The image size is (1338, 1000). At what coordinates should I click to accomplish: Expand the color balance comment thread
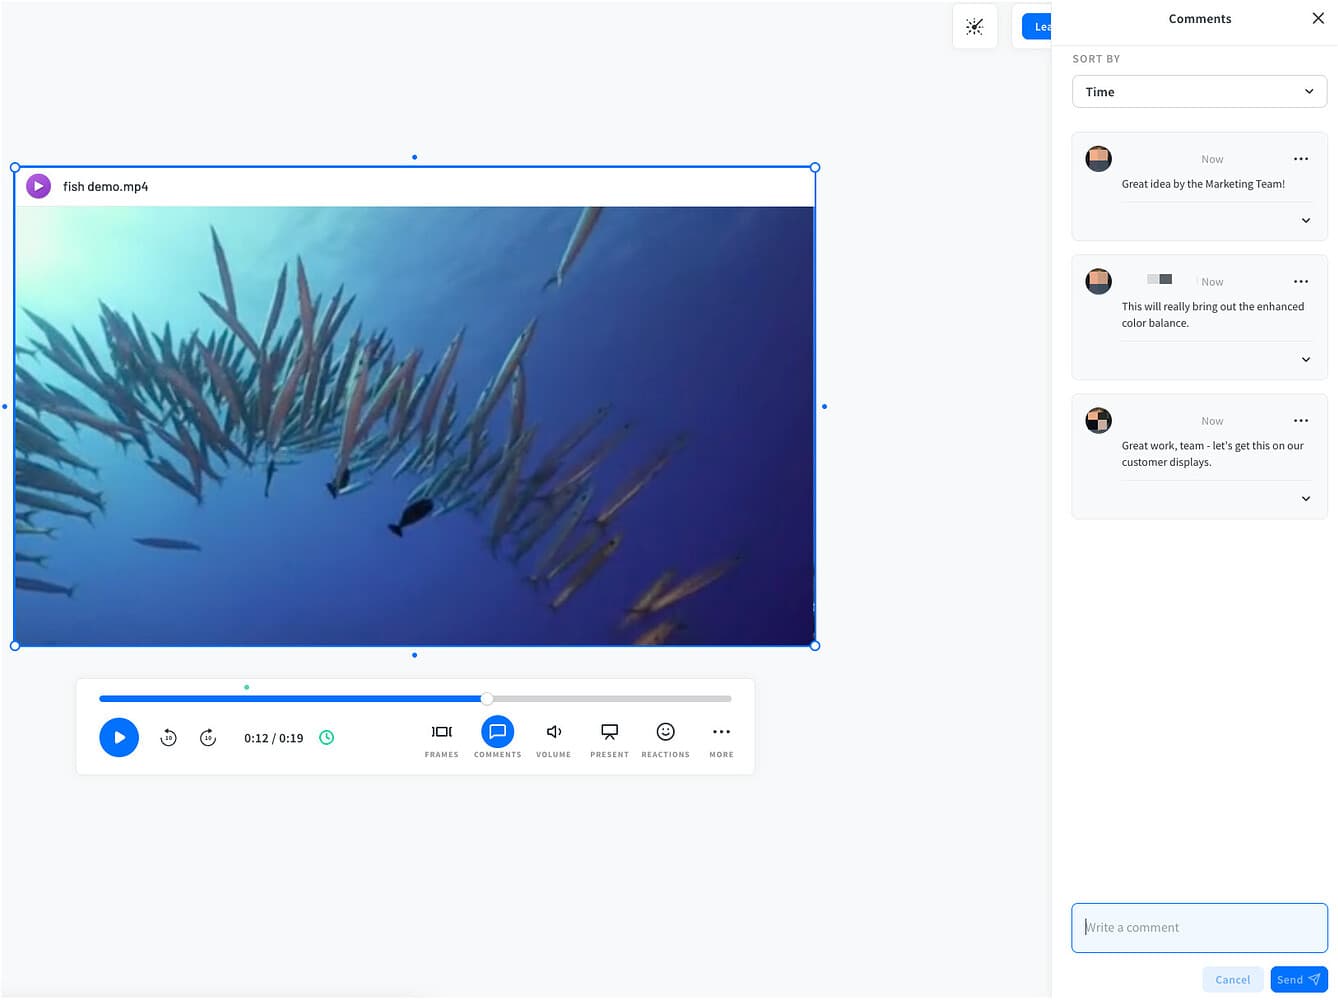(1305, 359)
